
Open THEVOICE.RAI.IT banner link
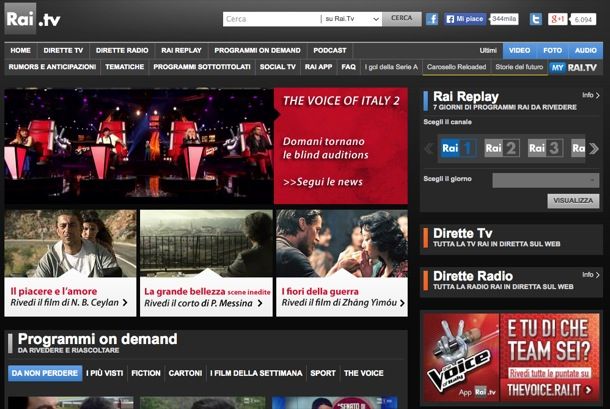point(549,390)
